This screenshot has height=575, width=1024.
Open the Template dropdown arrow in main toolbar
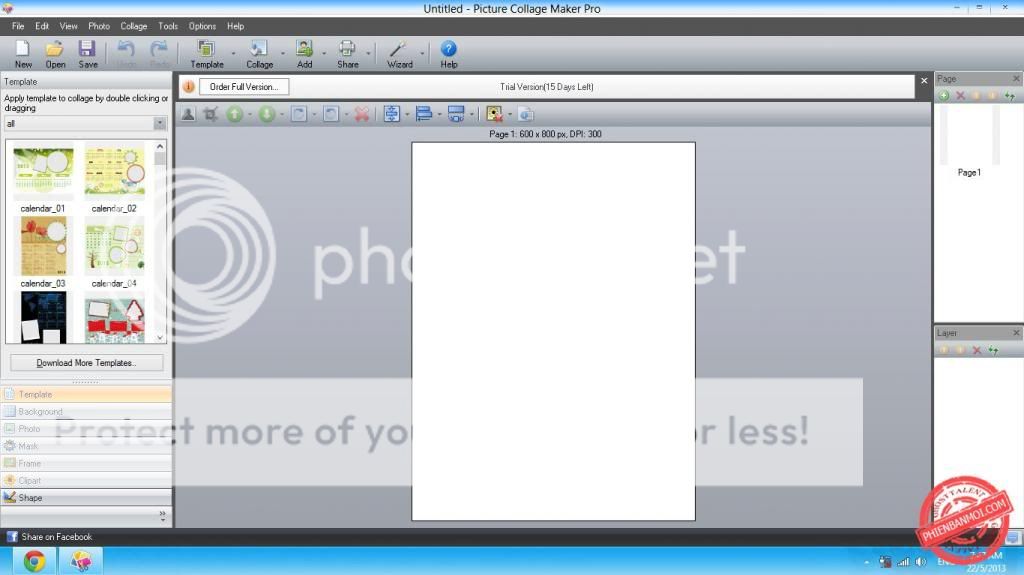[x=233, y=54]
